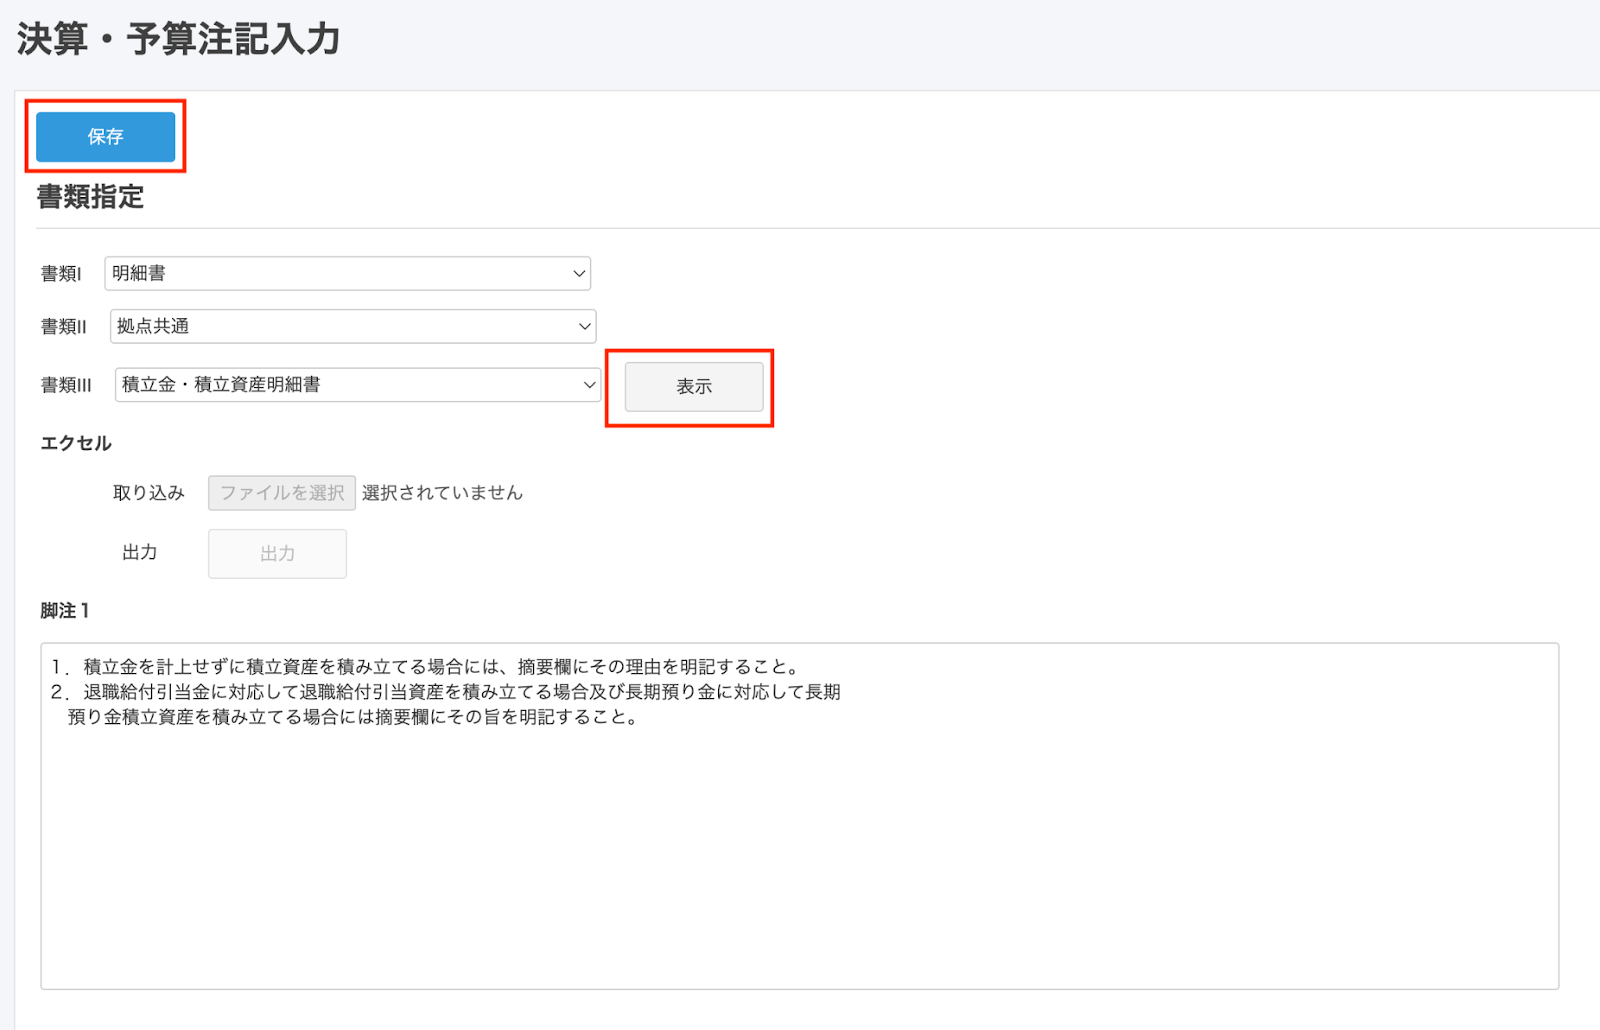The width and height of the screenshot is (1600, 1030).
Task: Click the 書類II field label
Action: 64,326
